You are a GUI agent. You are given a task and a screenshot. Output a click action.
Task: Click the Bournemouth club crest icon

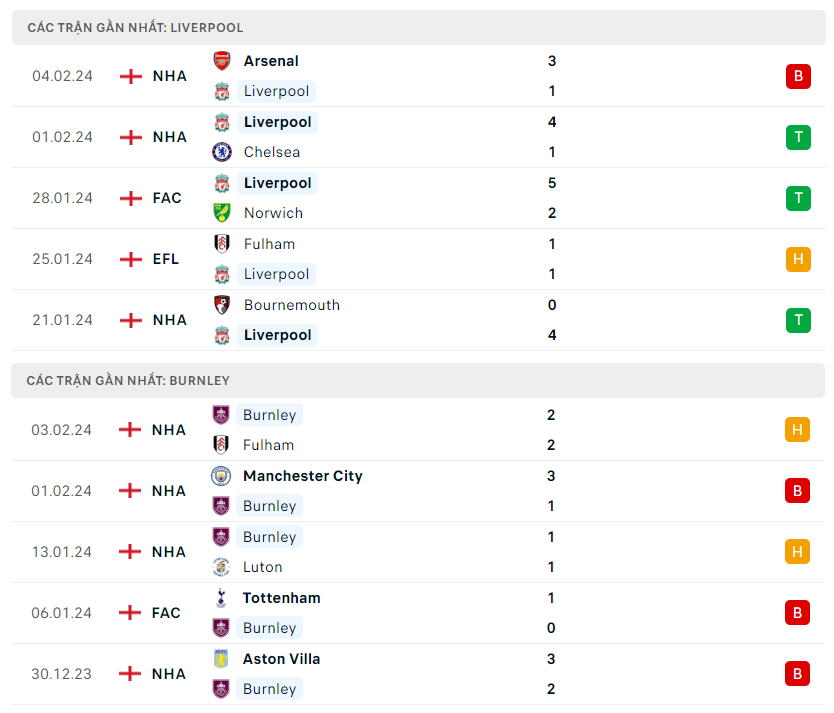(222, 305)
